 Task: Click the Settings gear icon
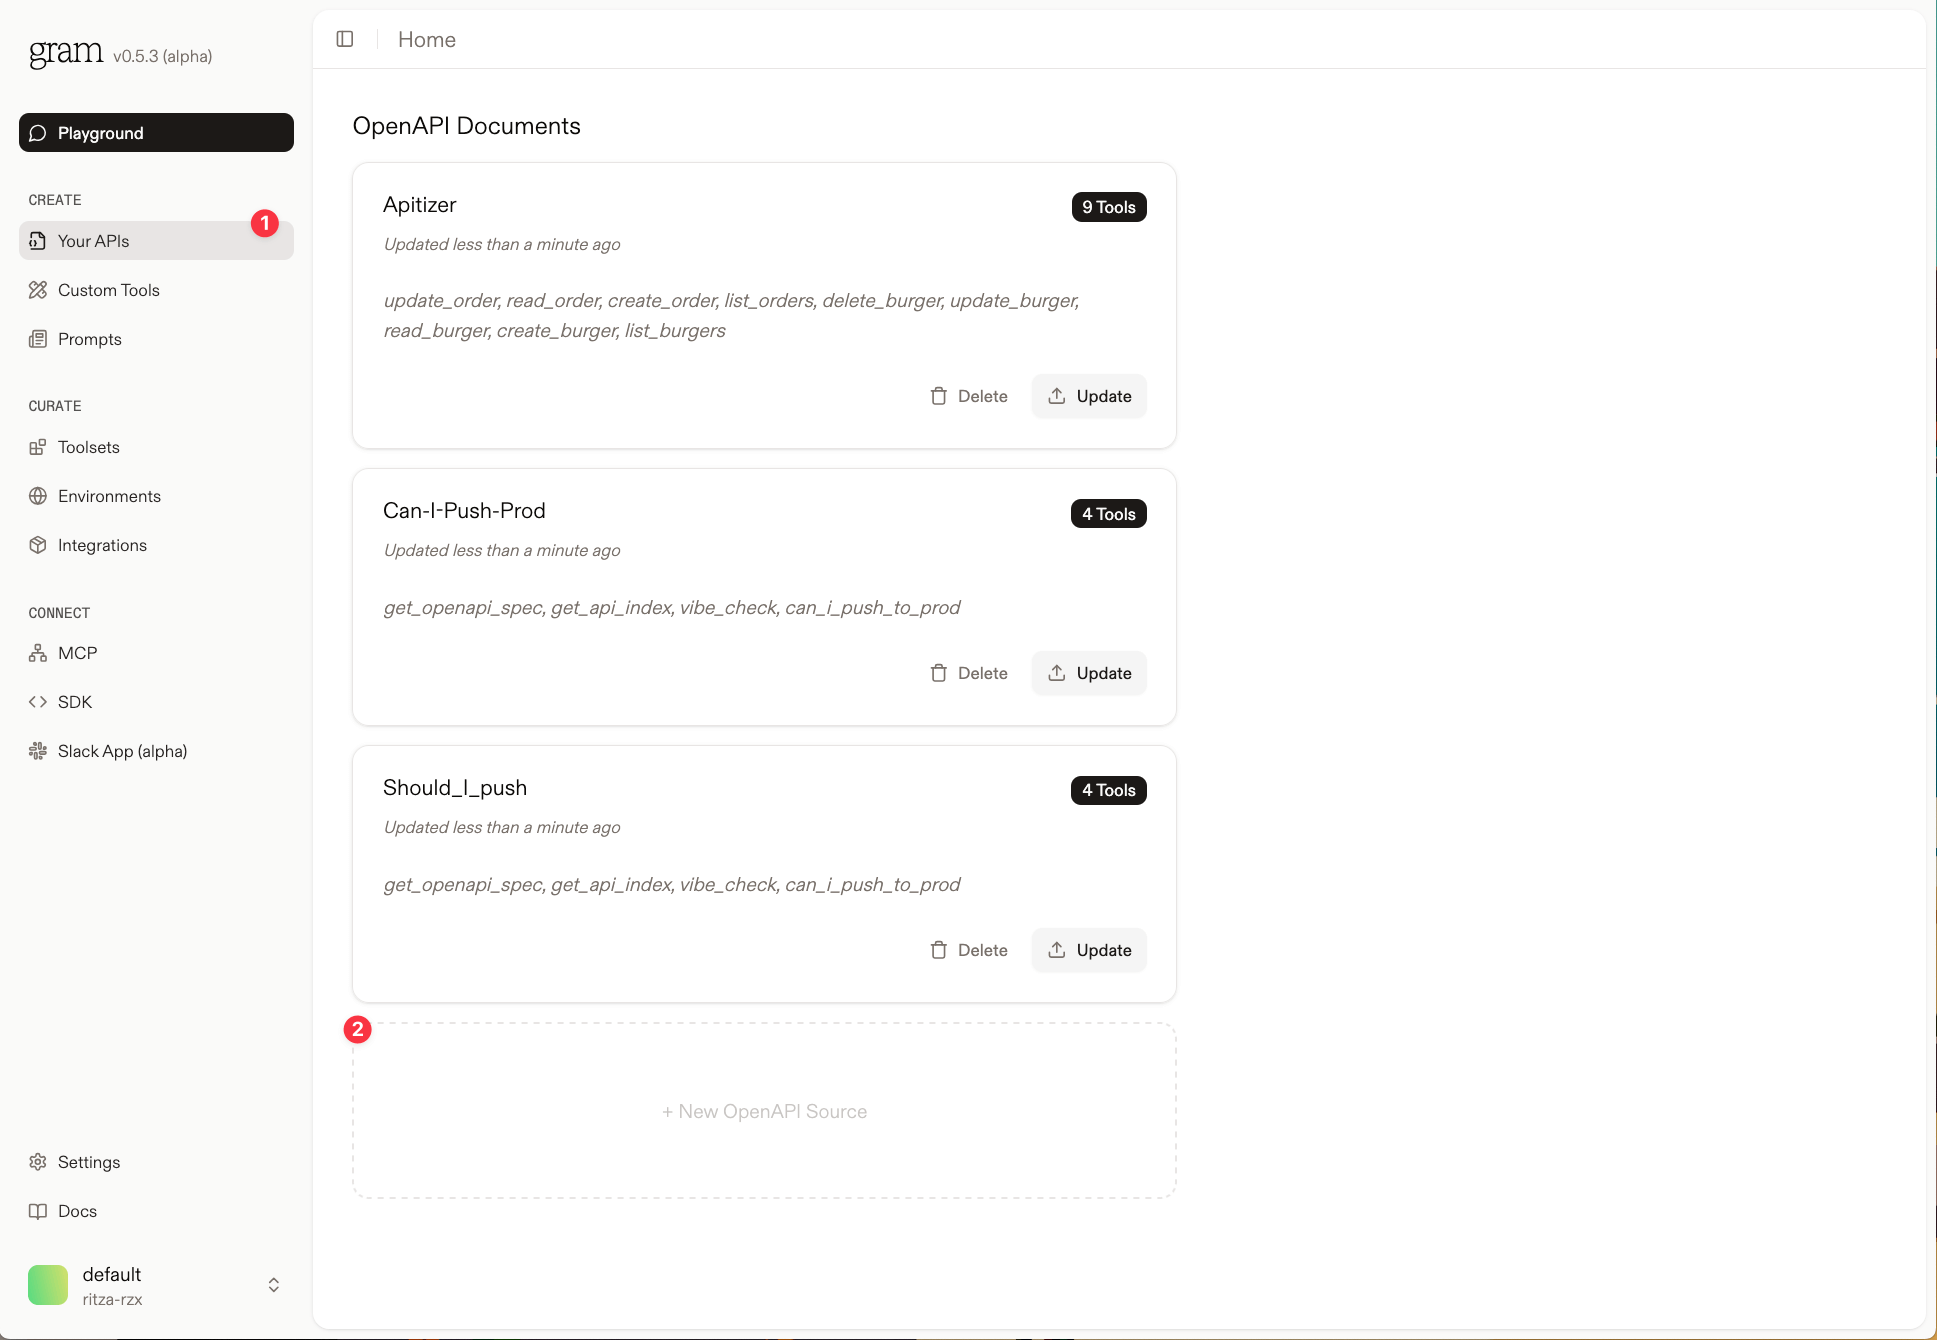[x=38, y=1162]
